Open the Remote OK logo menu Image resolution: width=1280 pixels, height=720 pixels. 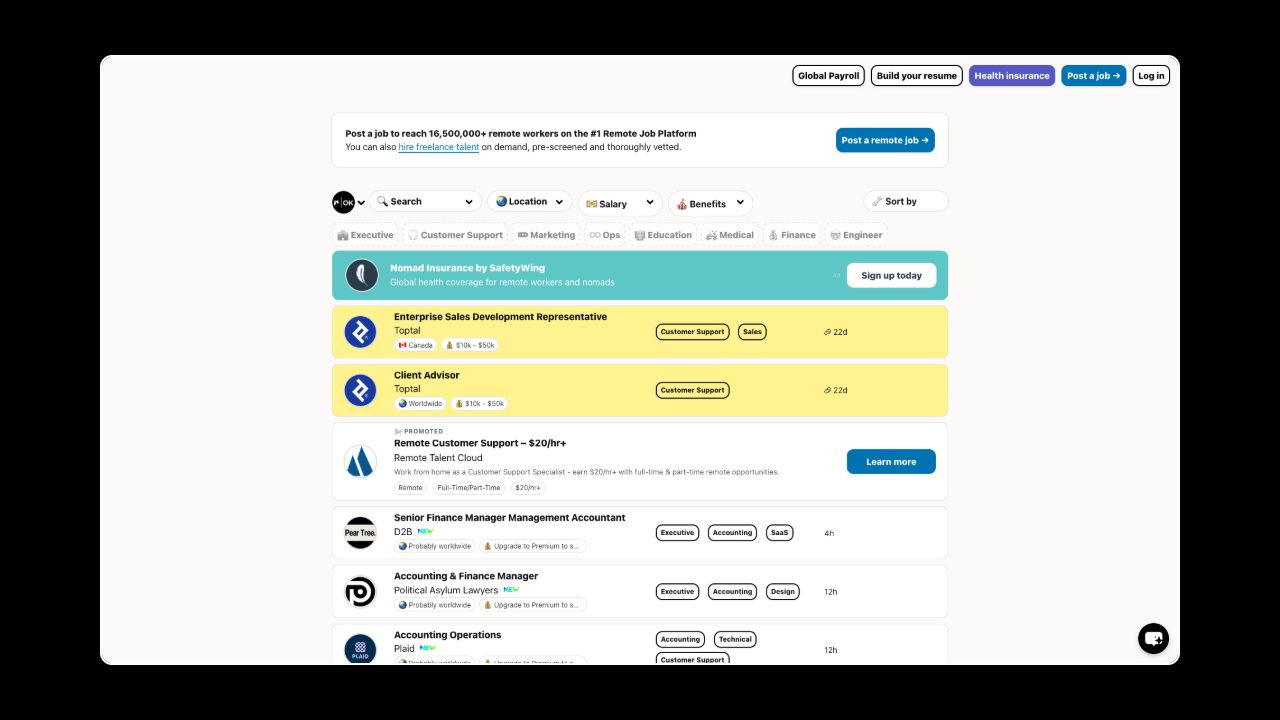tap(343, 202)
